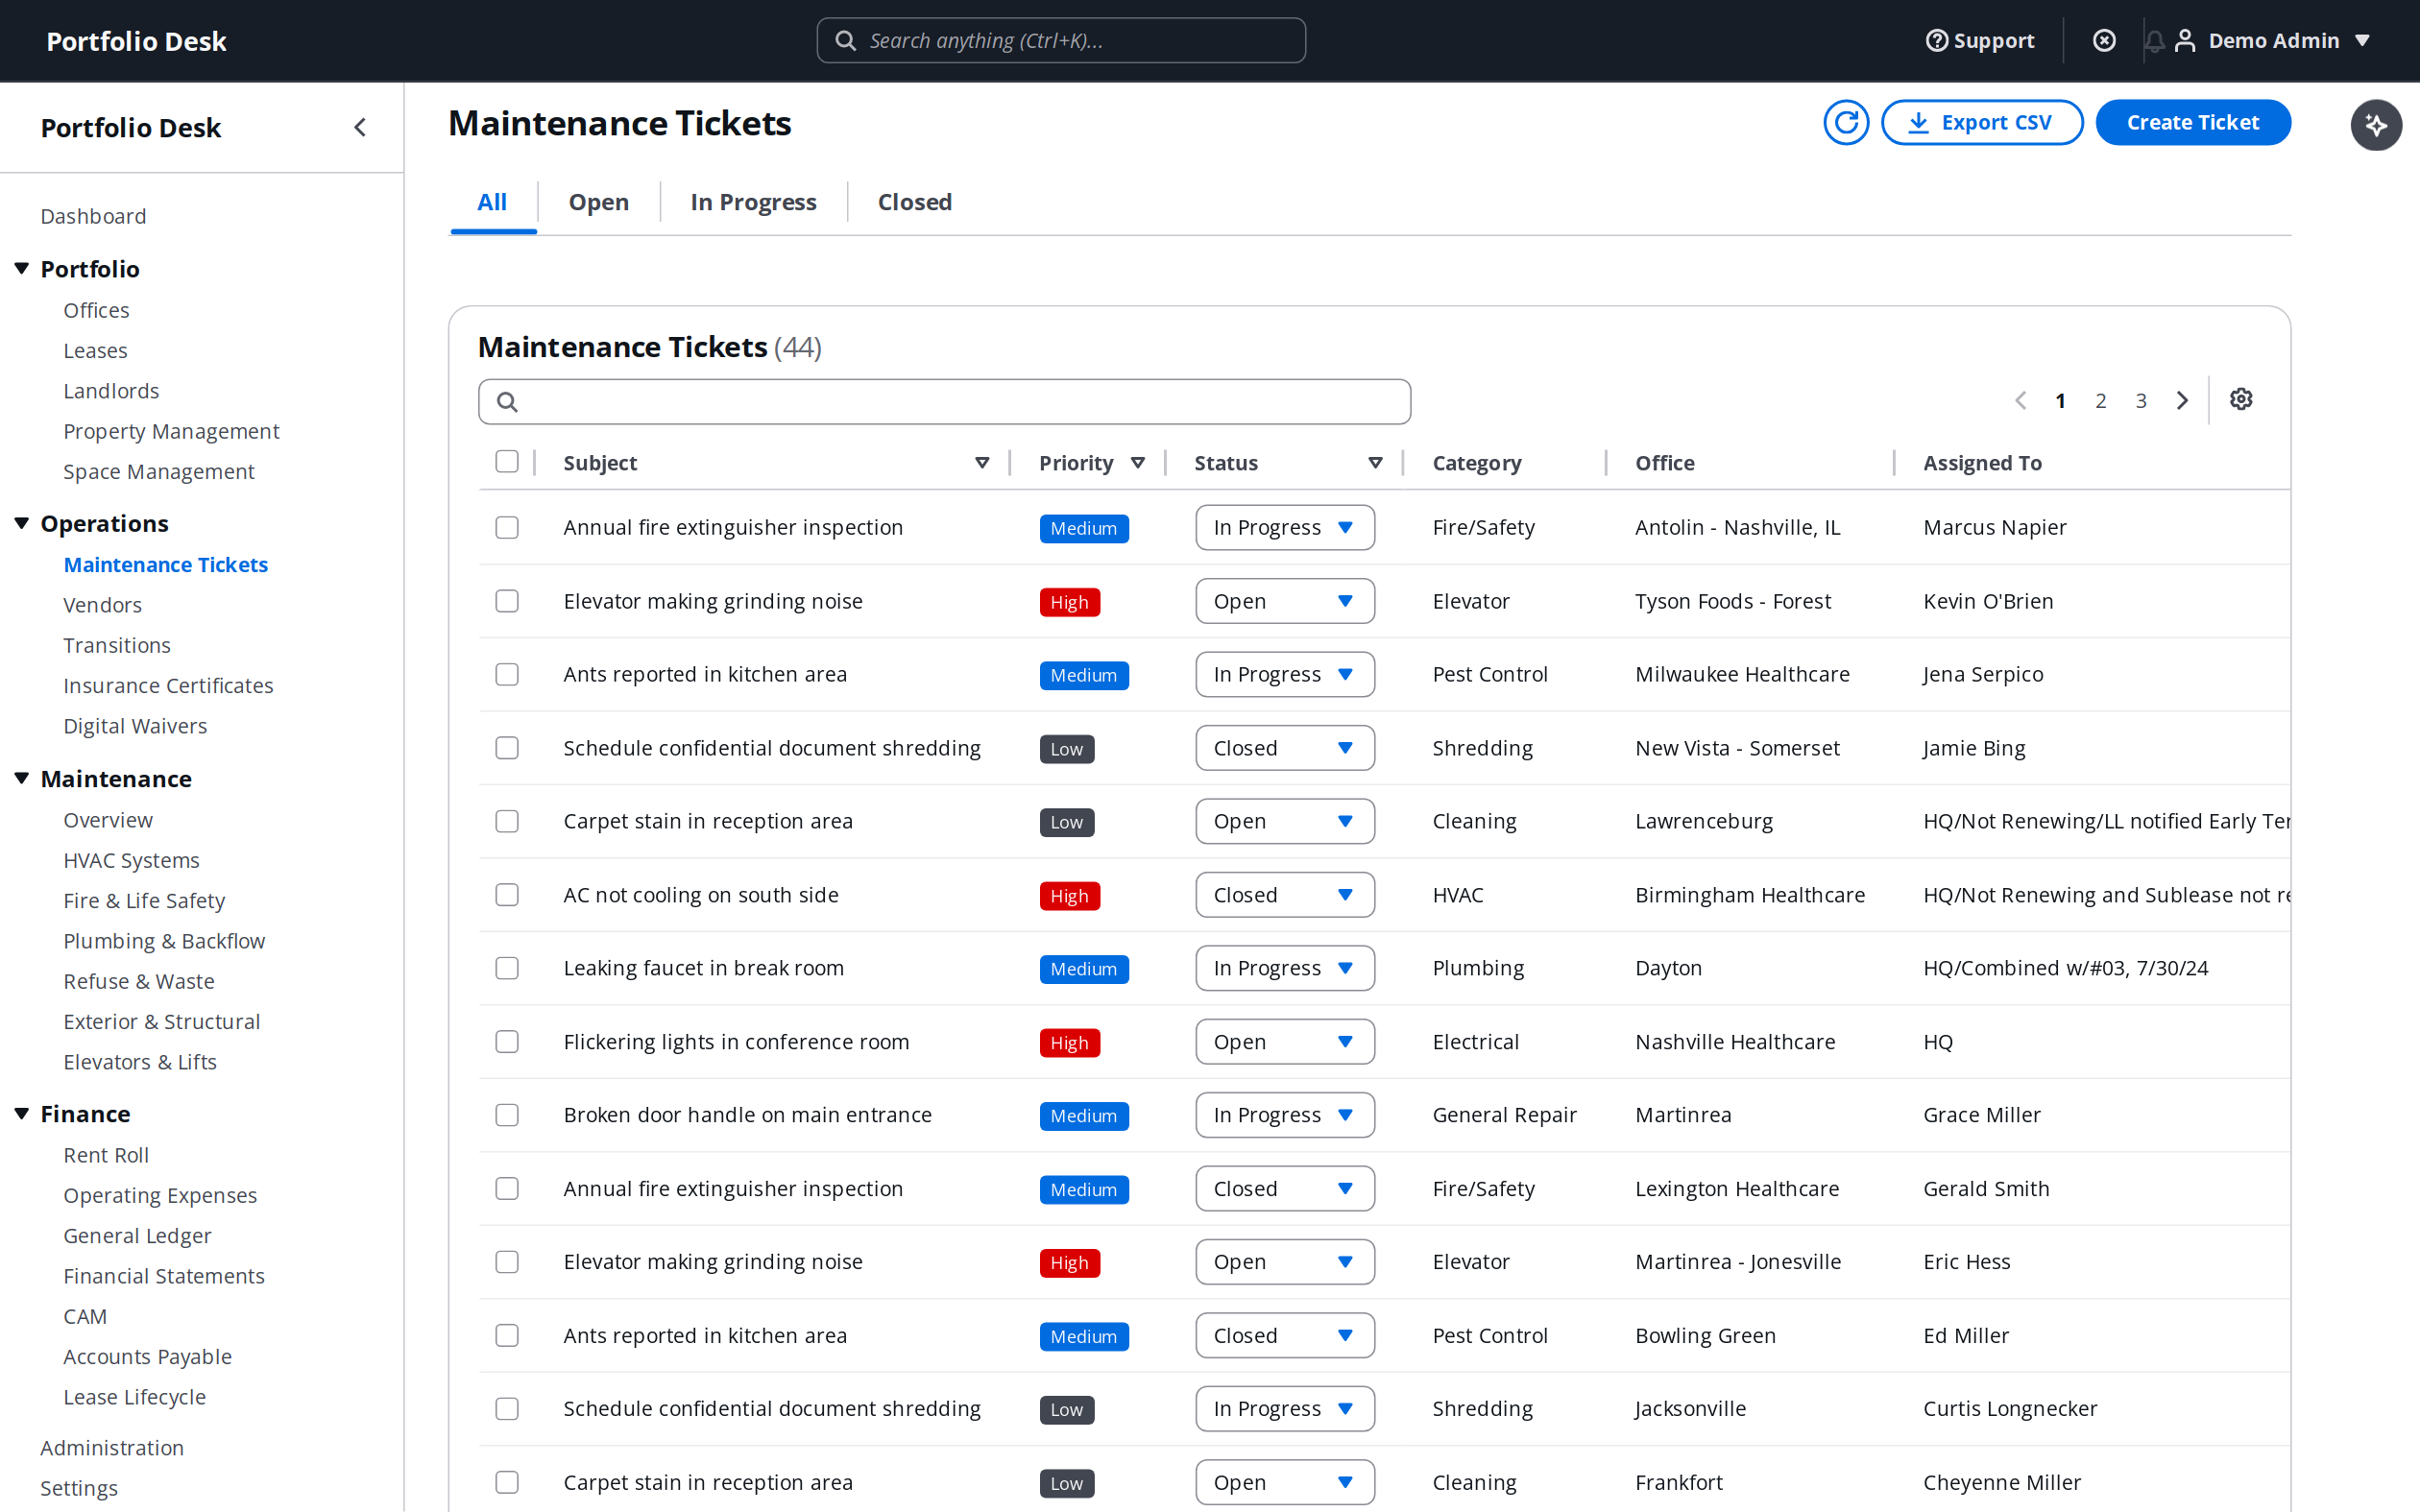Click the Office column header

[x=1665, y=463]
